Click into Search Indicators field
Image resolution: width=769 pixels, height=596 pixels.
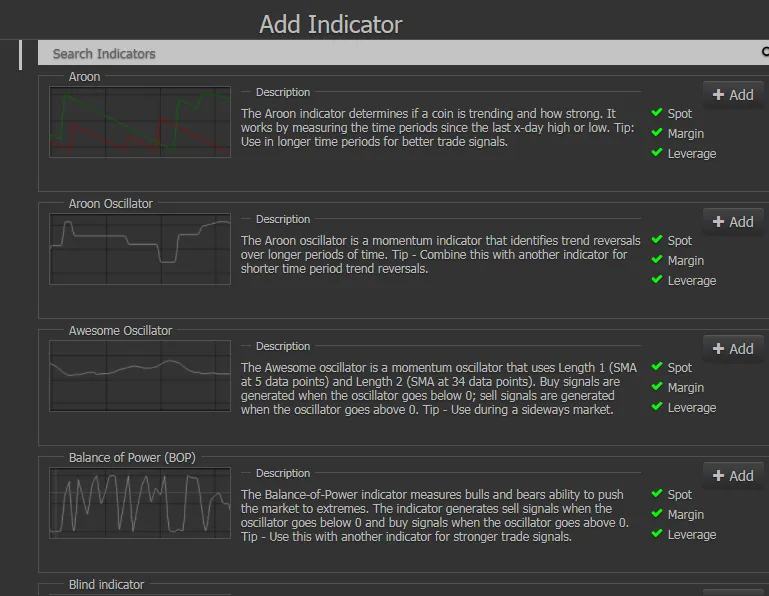pos(398,53)
